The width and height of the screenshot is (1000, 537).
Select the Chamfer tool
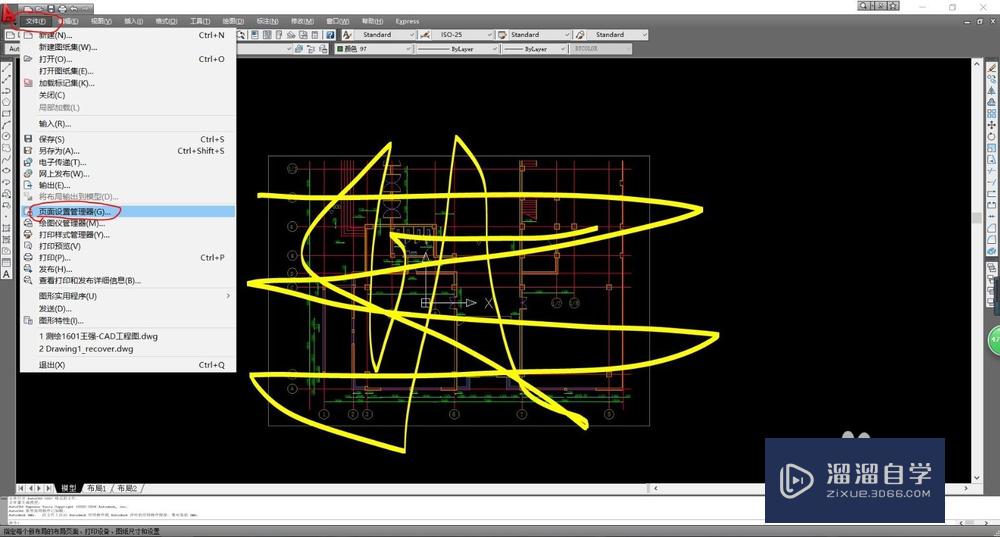[x=992, y=228]
